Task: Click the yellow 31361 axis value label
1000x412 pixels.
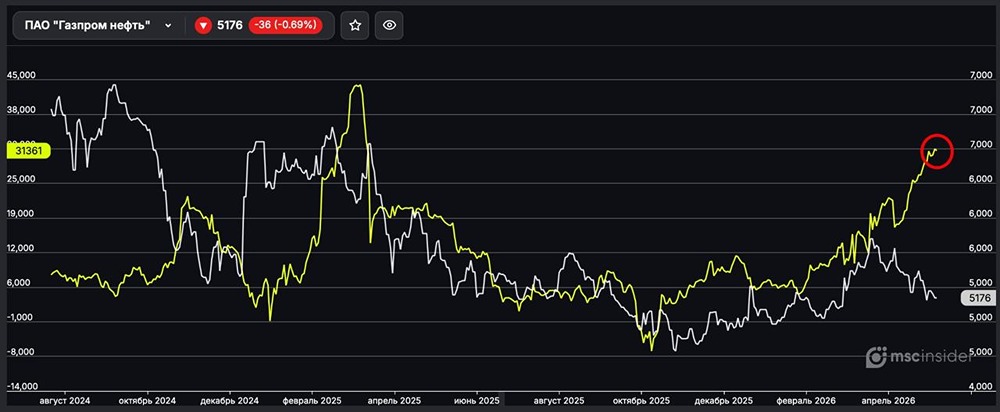Action: pos(27,151)
